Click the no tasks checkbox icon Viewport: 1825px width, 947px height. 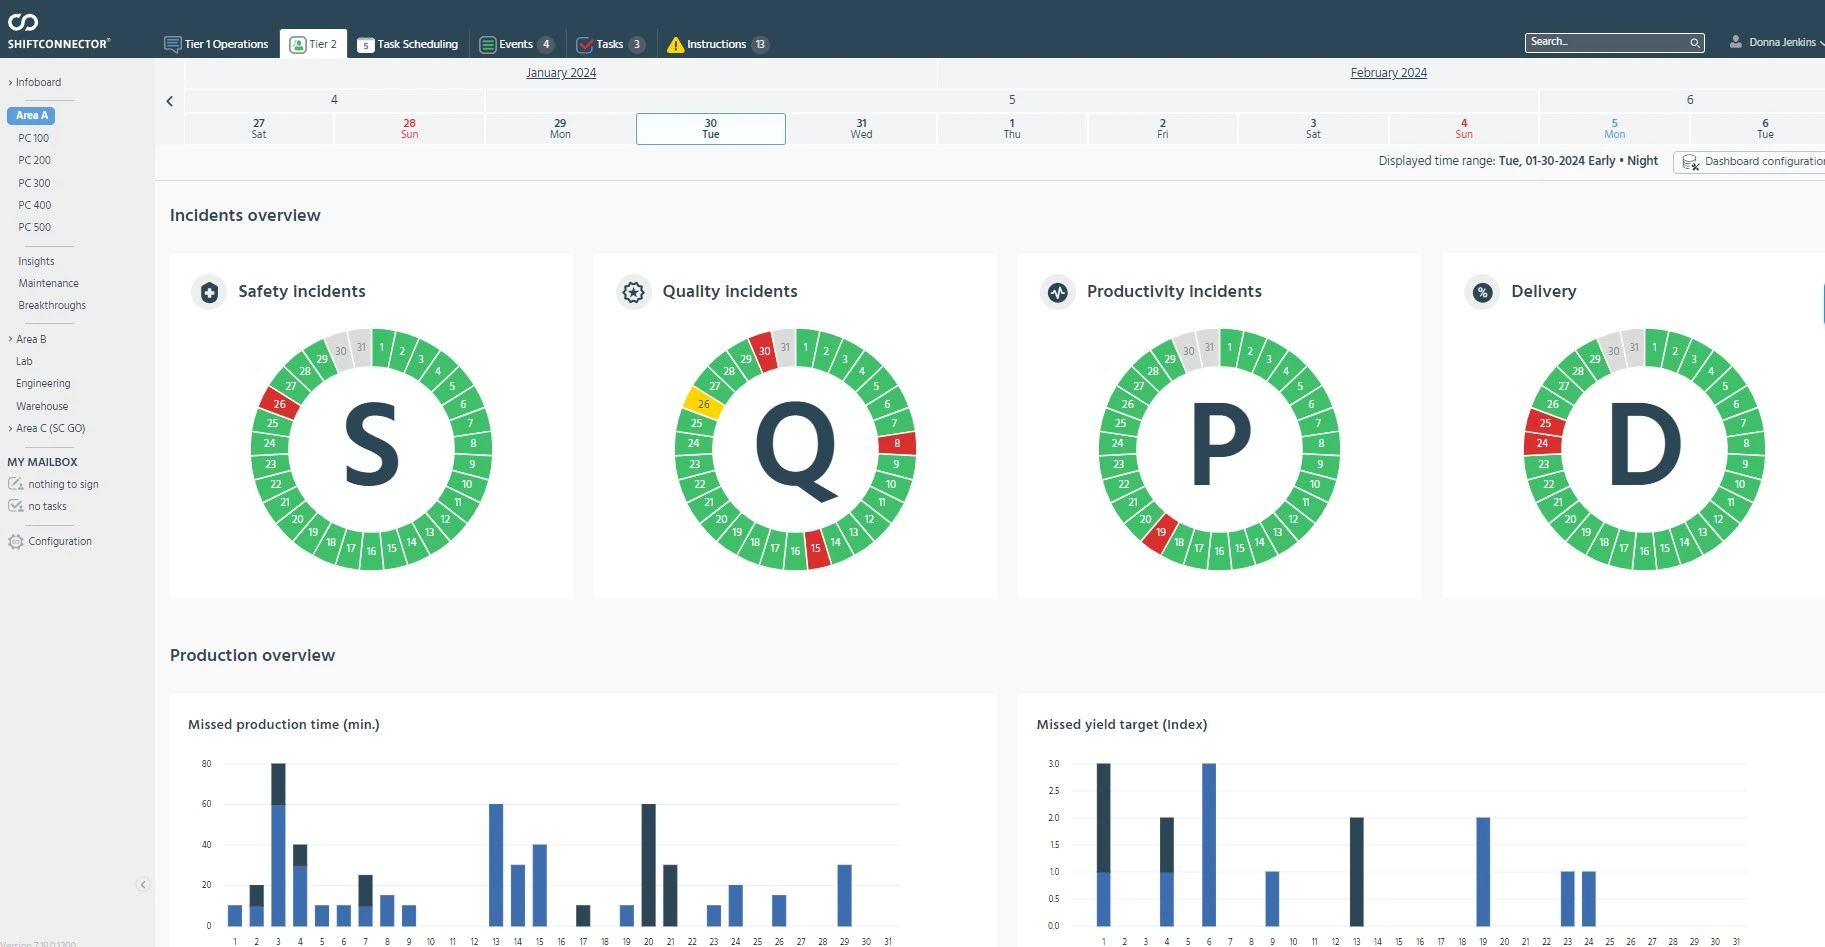15,506
